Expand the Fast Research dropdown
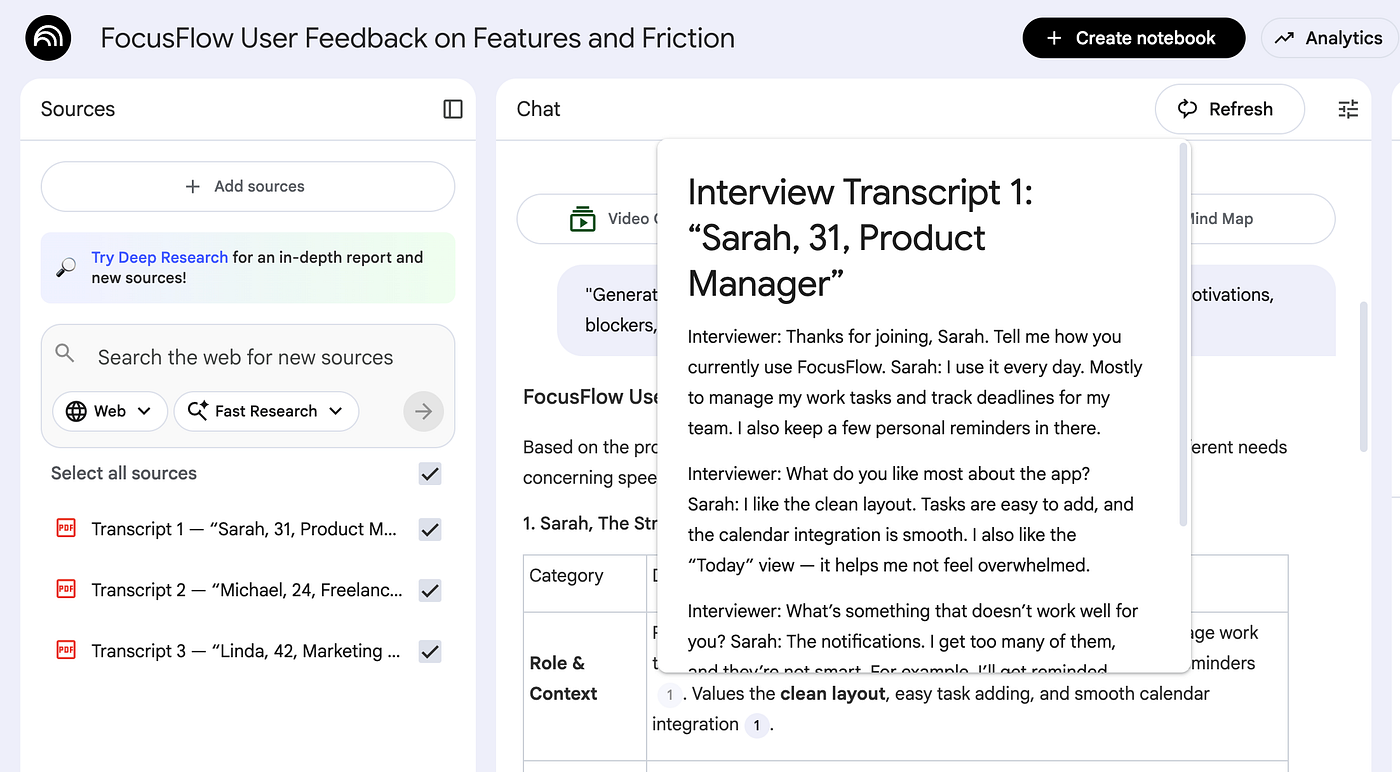This screenshot has width=1400, height=772. [266, 411]
